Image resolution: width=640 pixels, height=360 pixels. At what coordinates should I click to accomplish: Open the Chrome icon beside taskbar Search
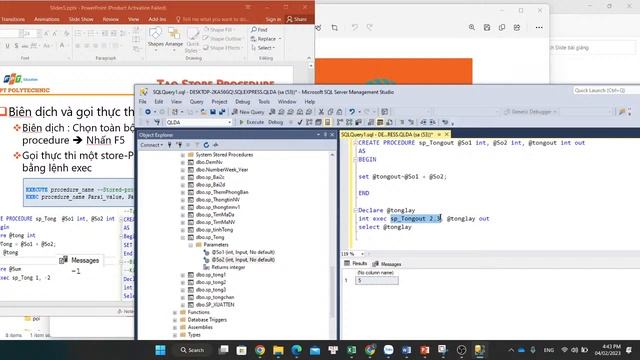(x=260, y=350)
